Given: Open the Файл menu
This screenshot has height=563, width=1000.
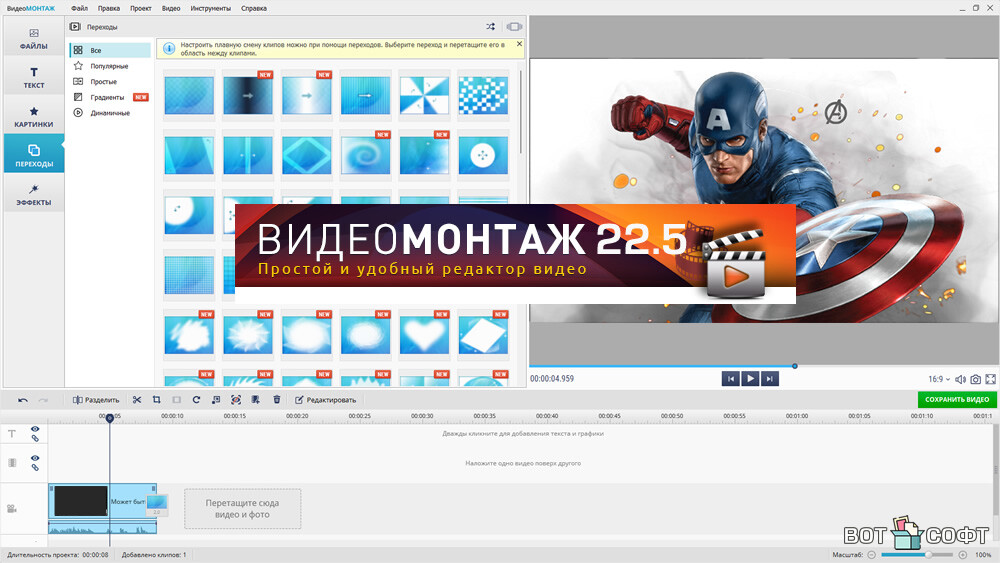Looking at the screenshot, I should click(80, 8).
